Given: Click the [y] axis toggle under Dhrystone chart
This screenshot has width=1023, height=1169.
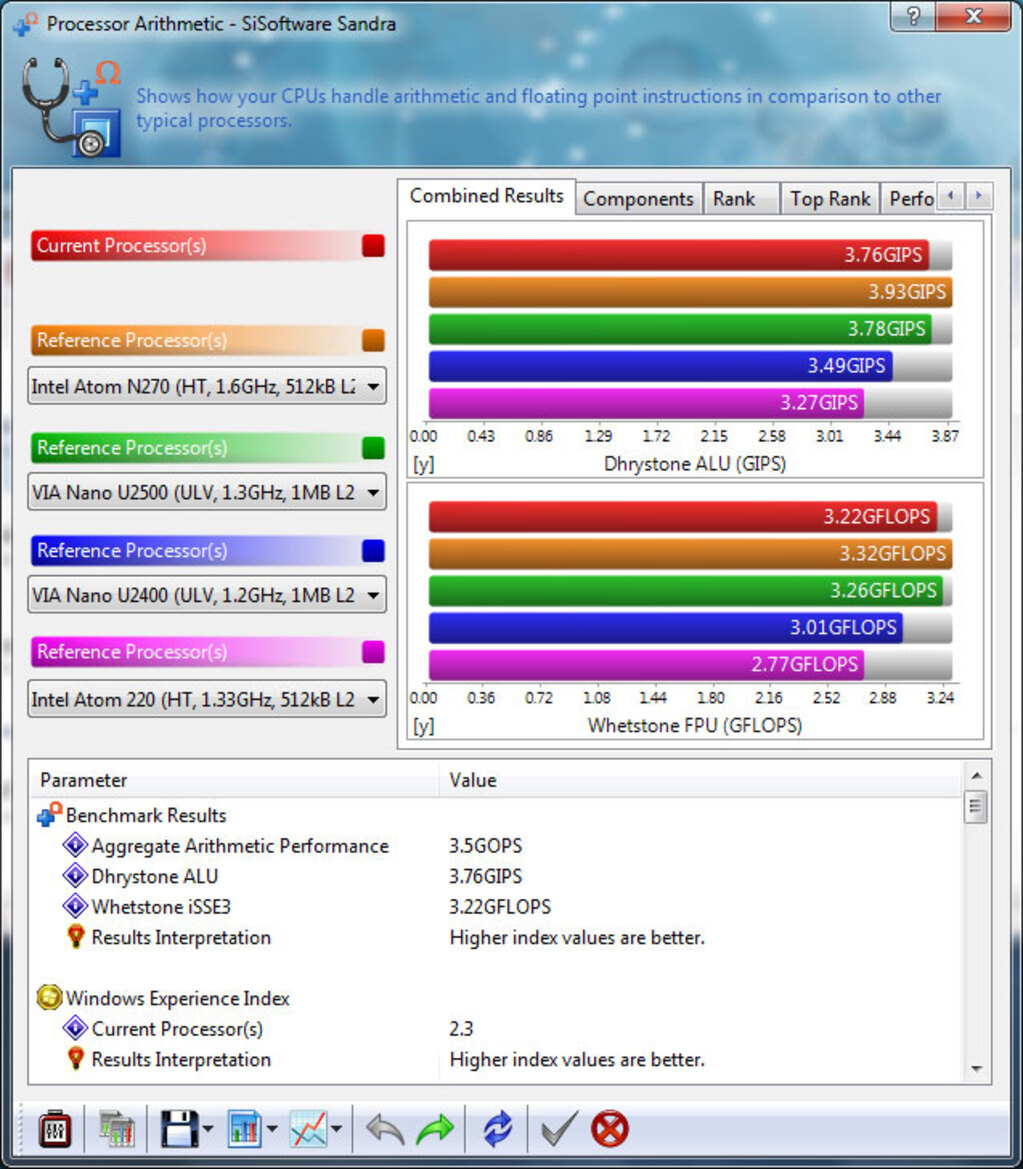Looking at the screenshot, I should pos(424,464).
